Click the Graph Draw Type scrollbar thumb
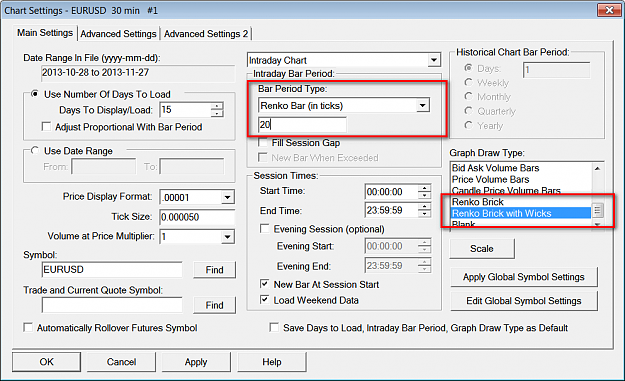The height and width of the screenshot is (381, 625). [597, 210]
